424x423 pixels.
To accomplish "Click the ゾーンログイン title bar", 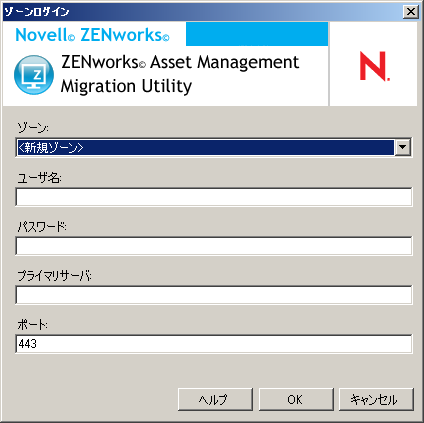I will pos(202,12).
